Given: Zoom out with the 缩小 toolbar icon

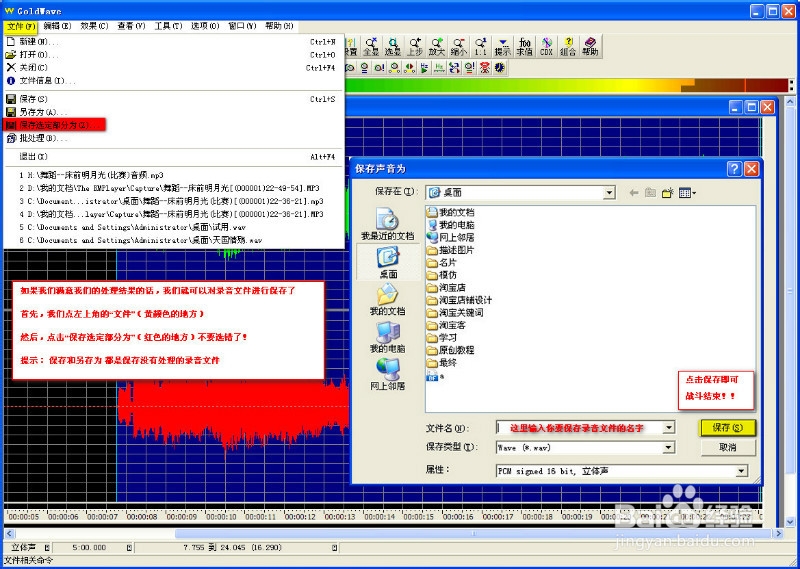Looking at the screenshot, I should point(459,46).
